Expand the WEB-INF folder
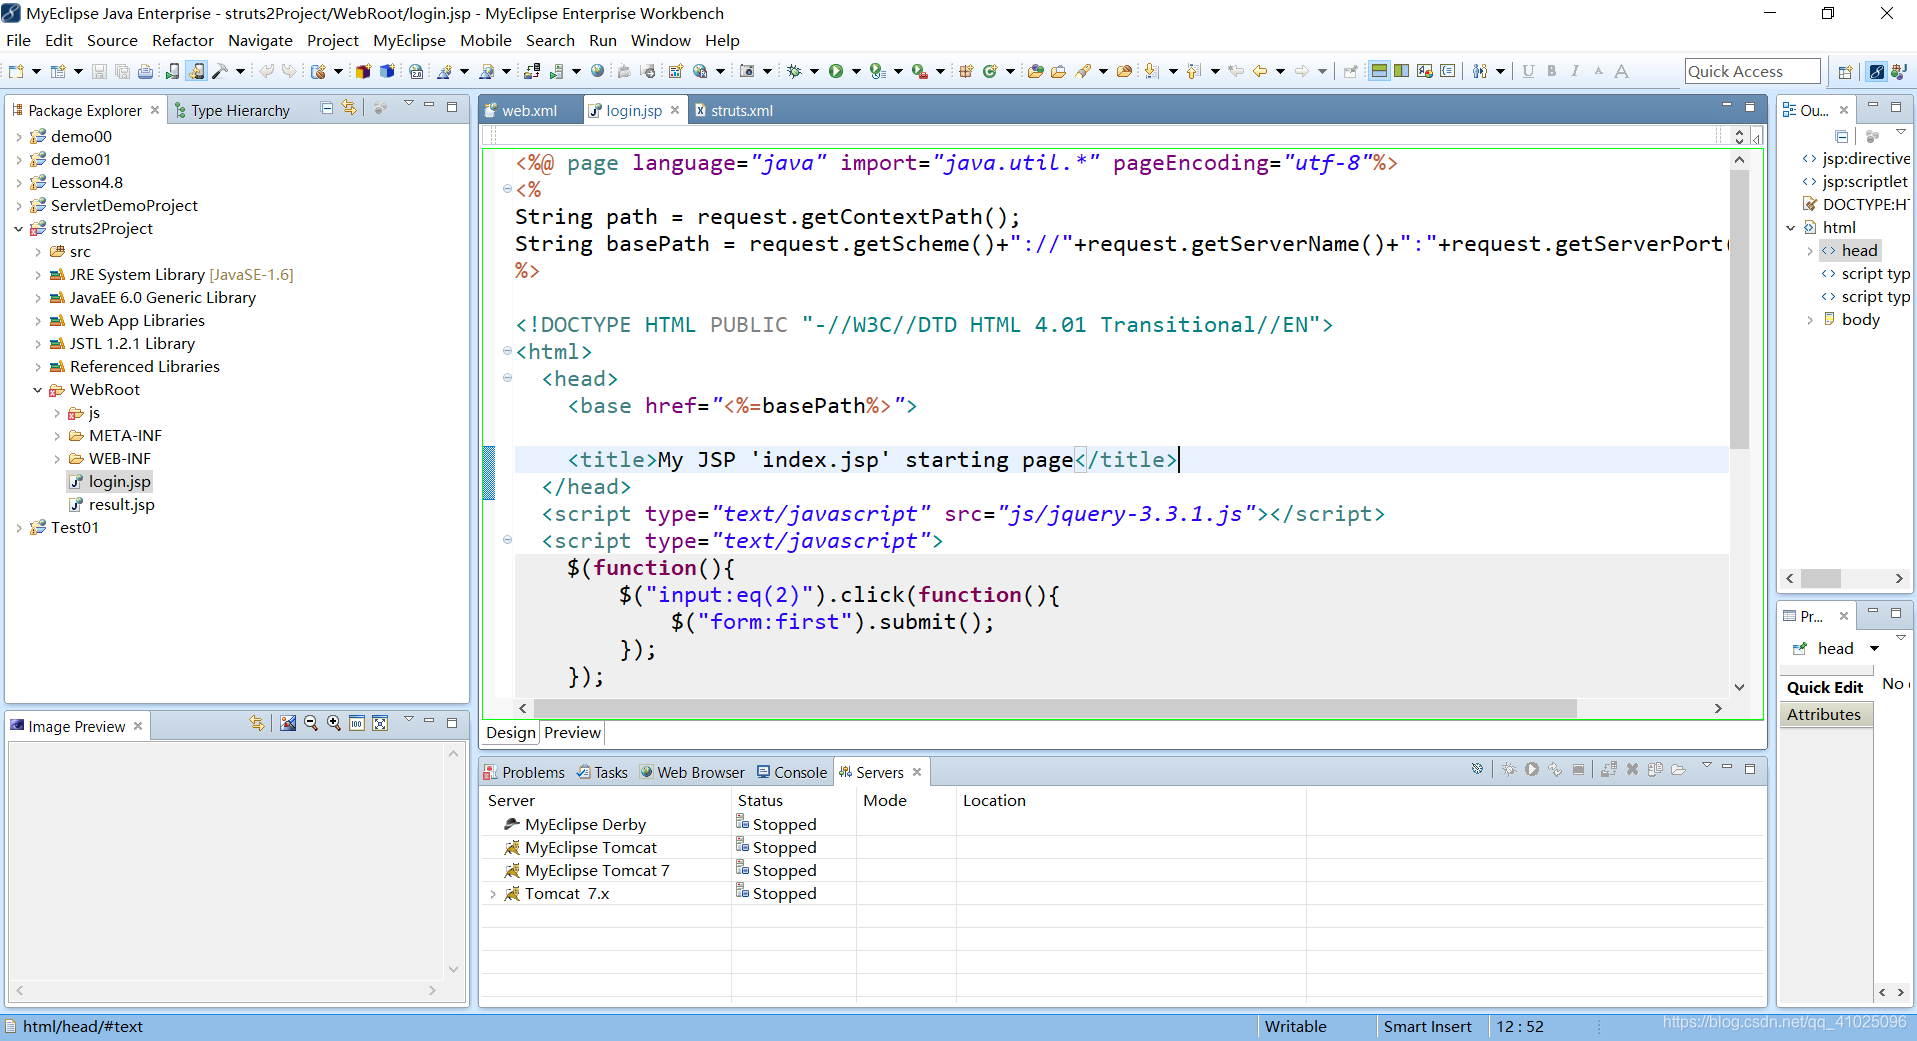The width and height of the screenshot is (1917, 1041). pos(57,458)
